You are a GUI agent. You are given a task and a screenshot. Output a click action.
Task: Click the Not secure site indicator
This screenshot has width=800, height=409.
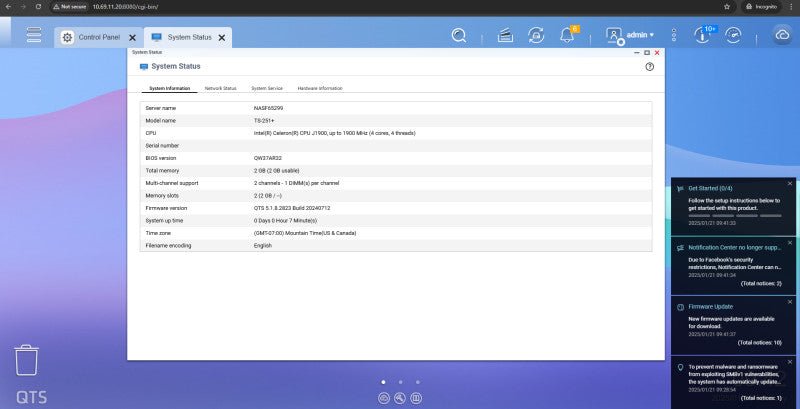click(x=70, y=7)
